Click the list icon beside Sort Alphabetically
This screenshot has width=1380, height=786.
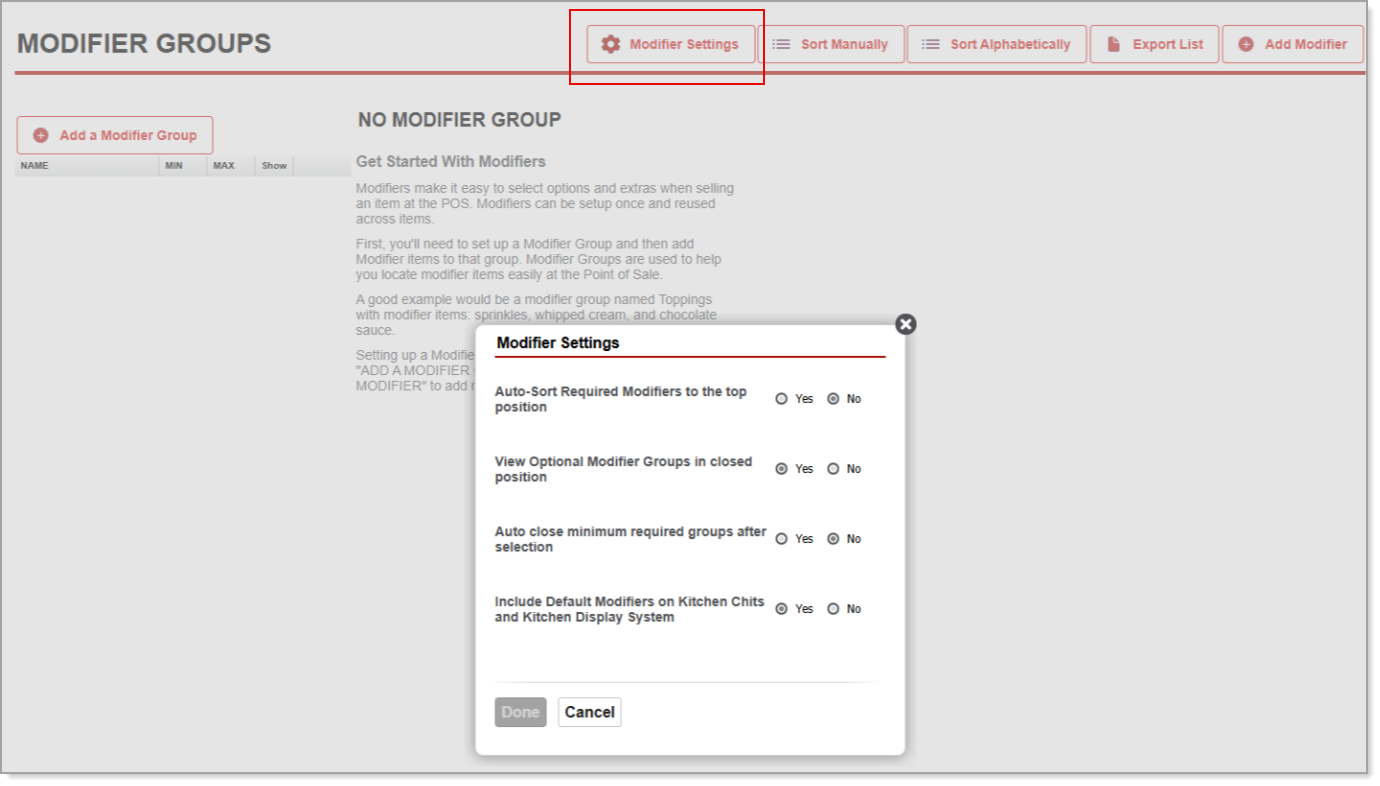coord(930,44)
